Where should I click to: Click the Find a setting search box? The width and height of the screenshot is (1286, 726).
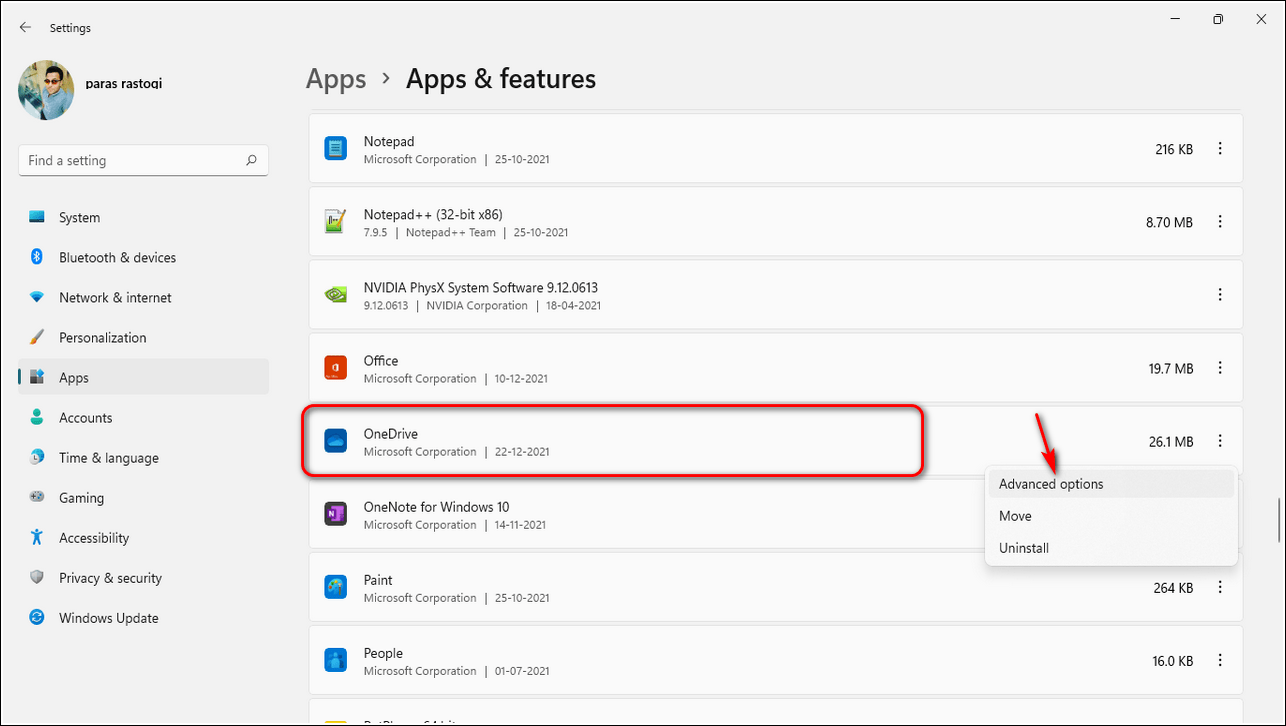(130, 160)
